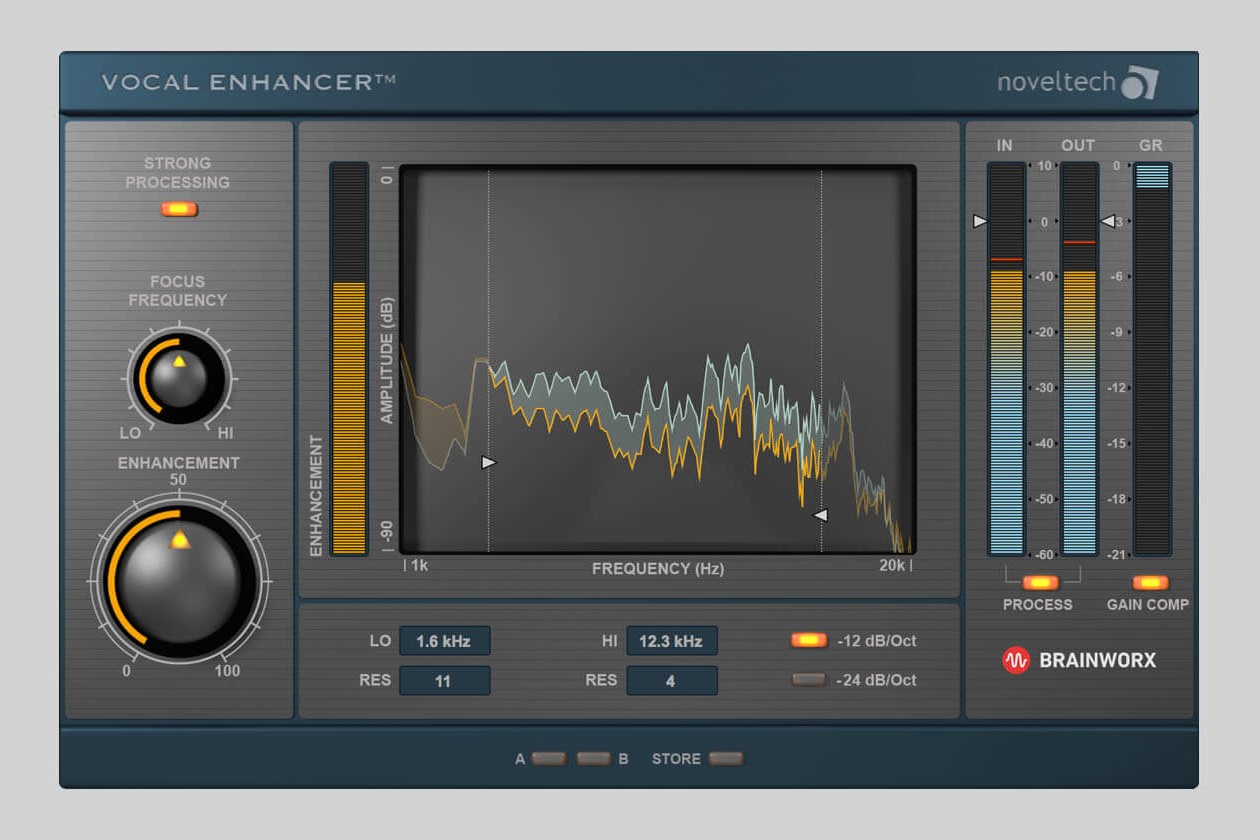Click the -60 mark on the IN/OUT scale

click(x=1043, y=554)
